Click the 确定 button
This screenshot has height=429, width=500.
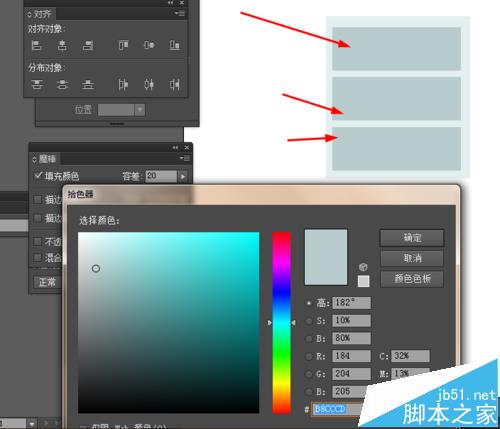[412, 238]
